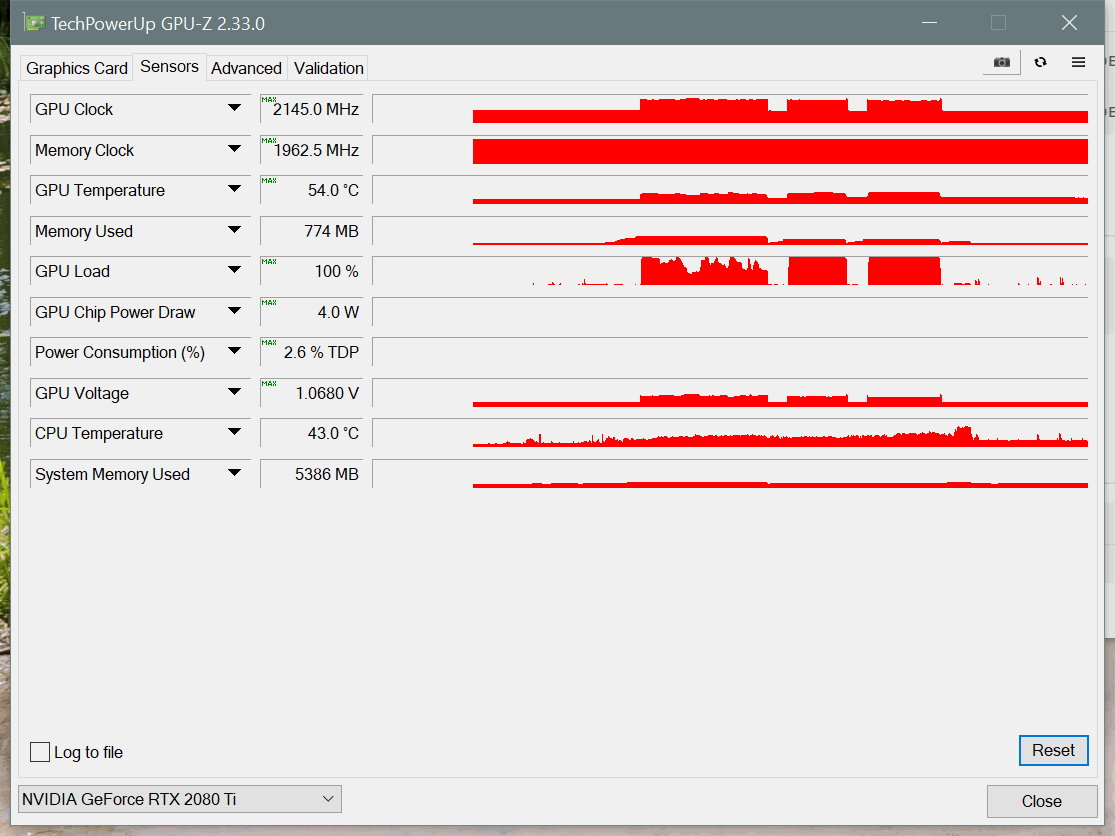Click the refresh icon in the toolbar

1040,63
